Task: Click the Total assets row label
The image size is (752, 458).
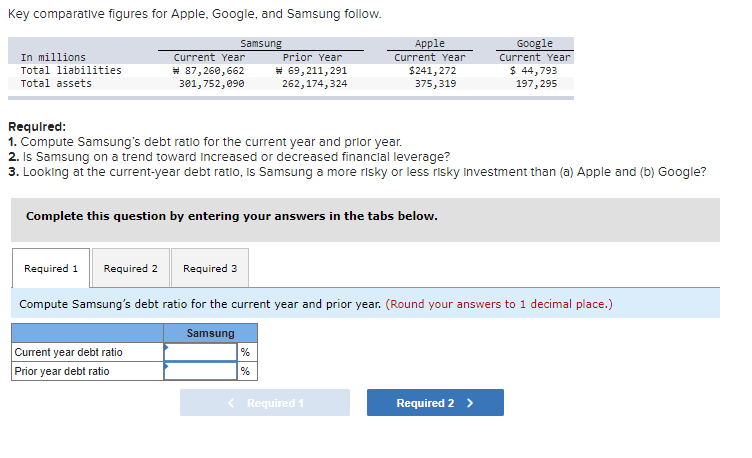Action: pos(56,83)
